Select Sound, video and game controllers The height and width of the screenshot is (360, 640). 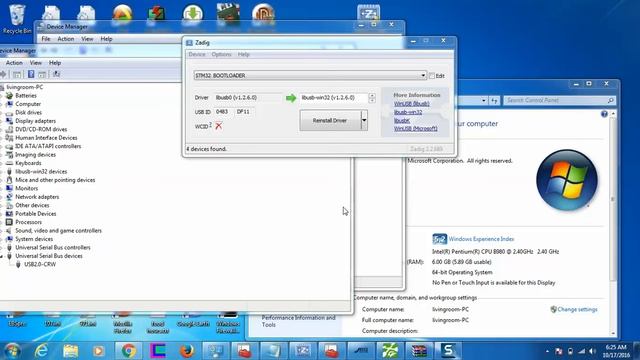click(x=58, y=231)
